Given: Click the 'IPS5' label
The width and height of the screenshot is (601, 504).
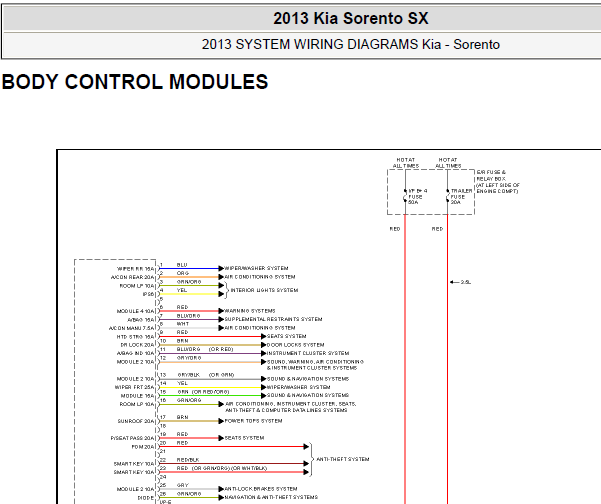Looking at the screenshot, I should point(148,294).
